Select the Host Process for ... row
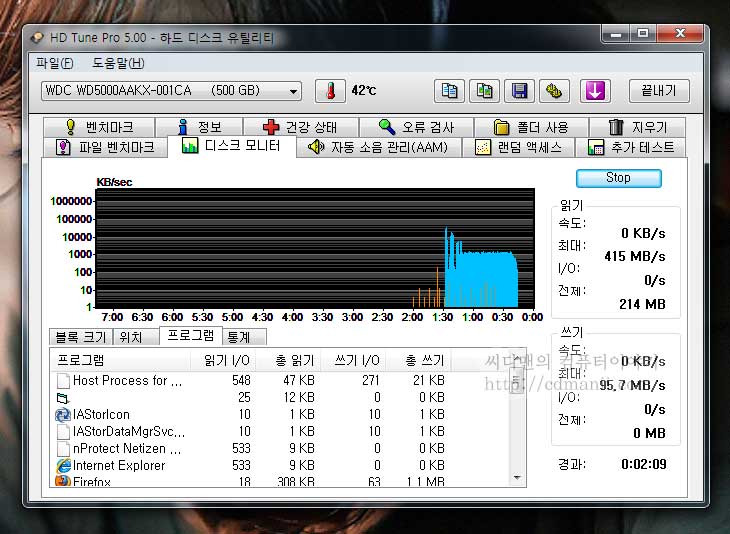The width and height of the screenshot is (730, 534). pyautogui.click(x=279, y=380)
